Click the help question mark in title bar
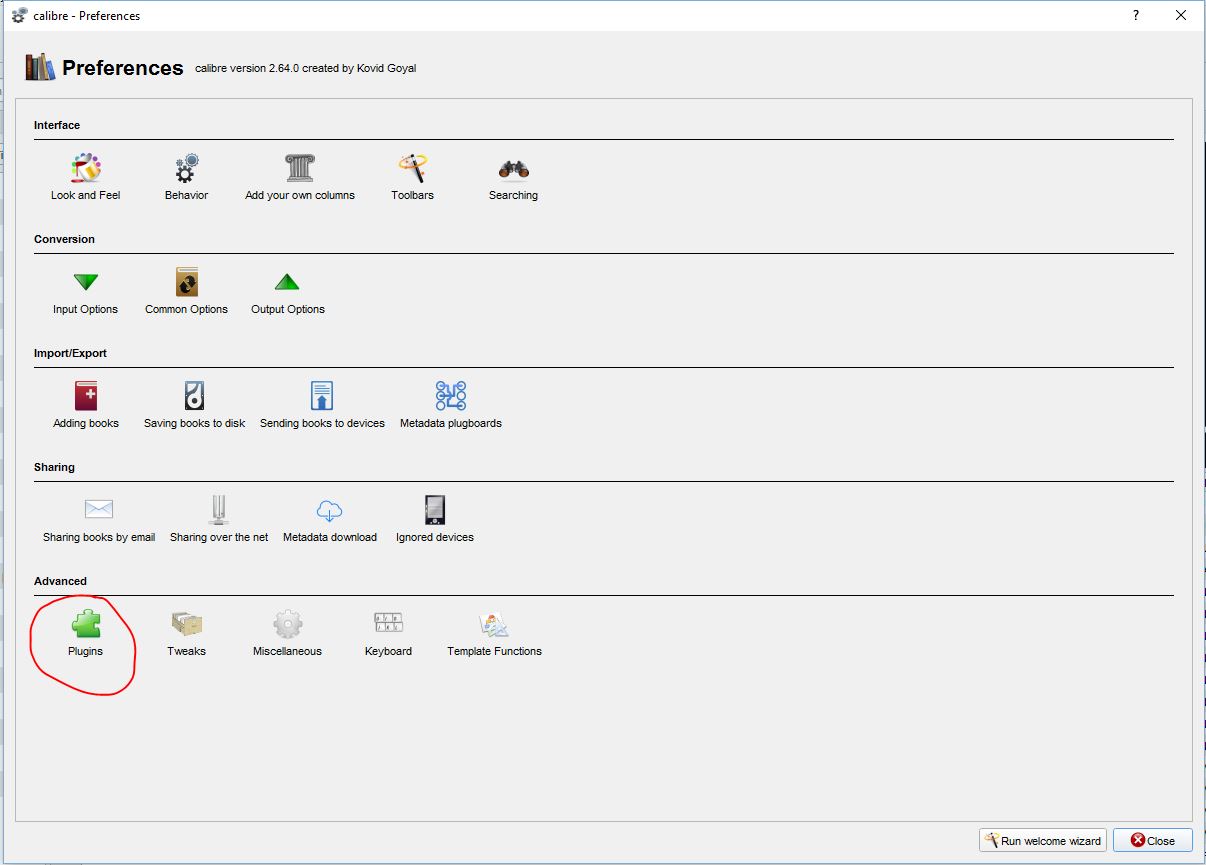 1136,15
